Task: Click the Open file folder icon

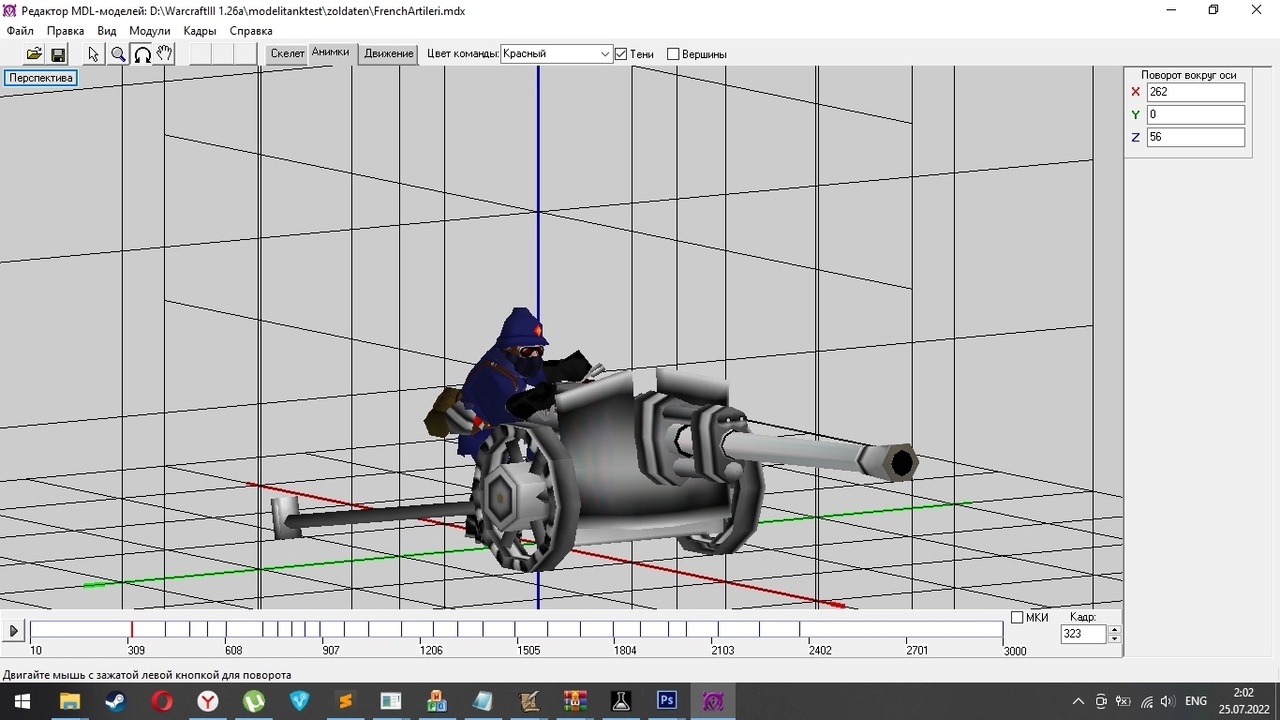Action: (34, 54)
